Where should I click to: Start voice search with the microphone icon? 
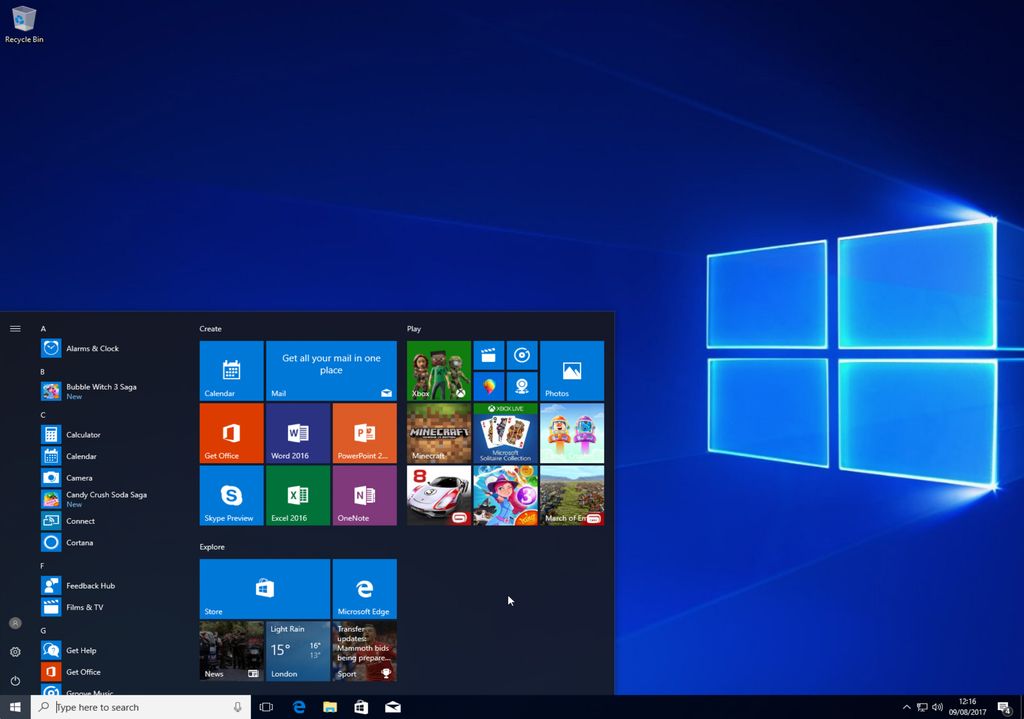tap(236, 707)
